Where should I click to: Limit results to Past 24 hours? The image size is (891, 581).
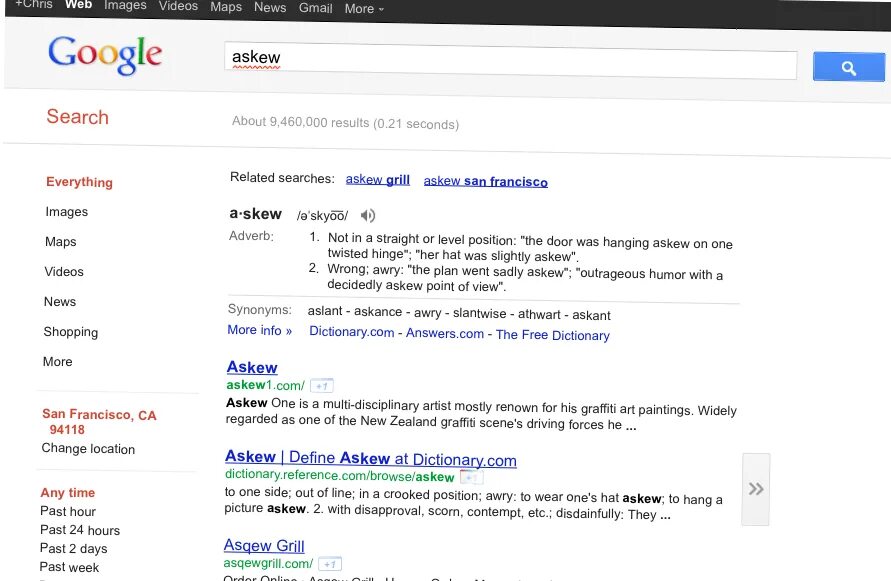(x=80, y=530)
